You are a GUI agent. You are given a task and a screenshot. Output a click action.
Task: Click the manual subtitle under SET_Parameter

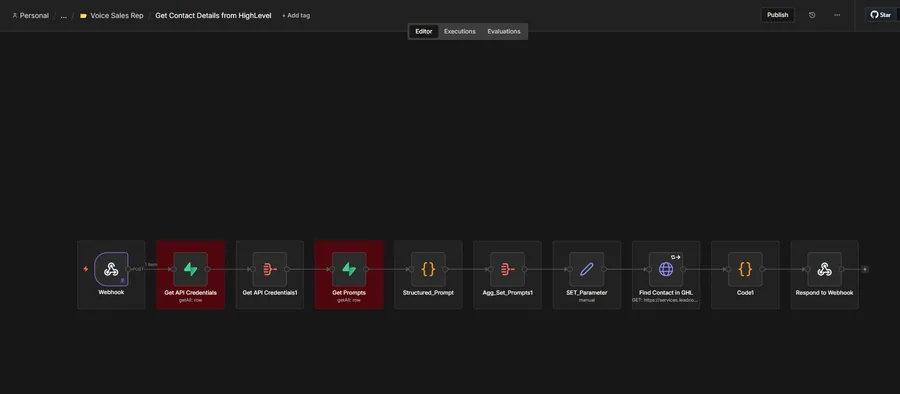click(587, 300)
